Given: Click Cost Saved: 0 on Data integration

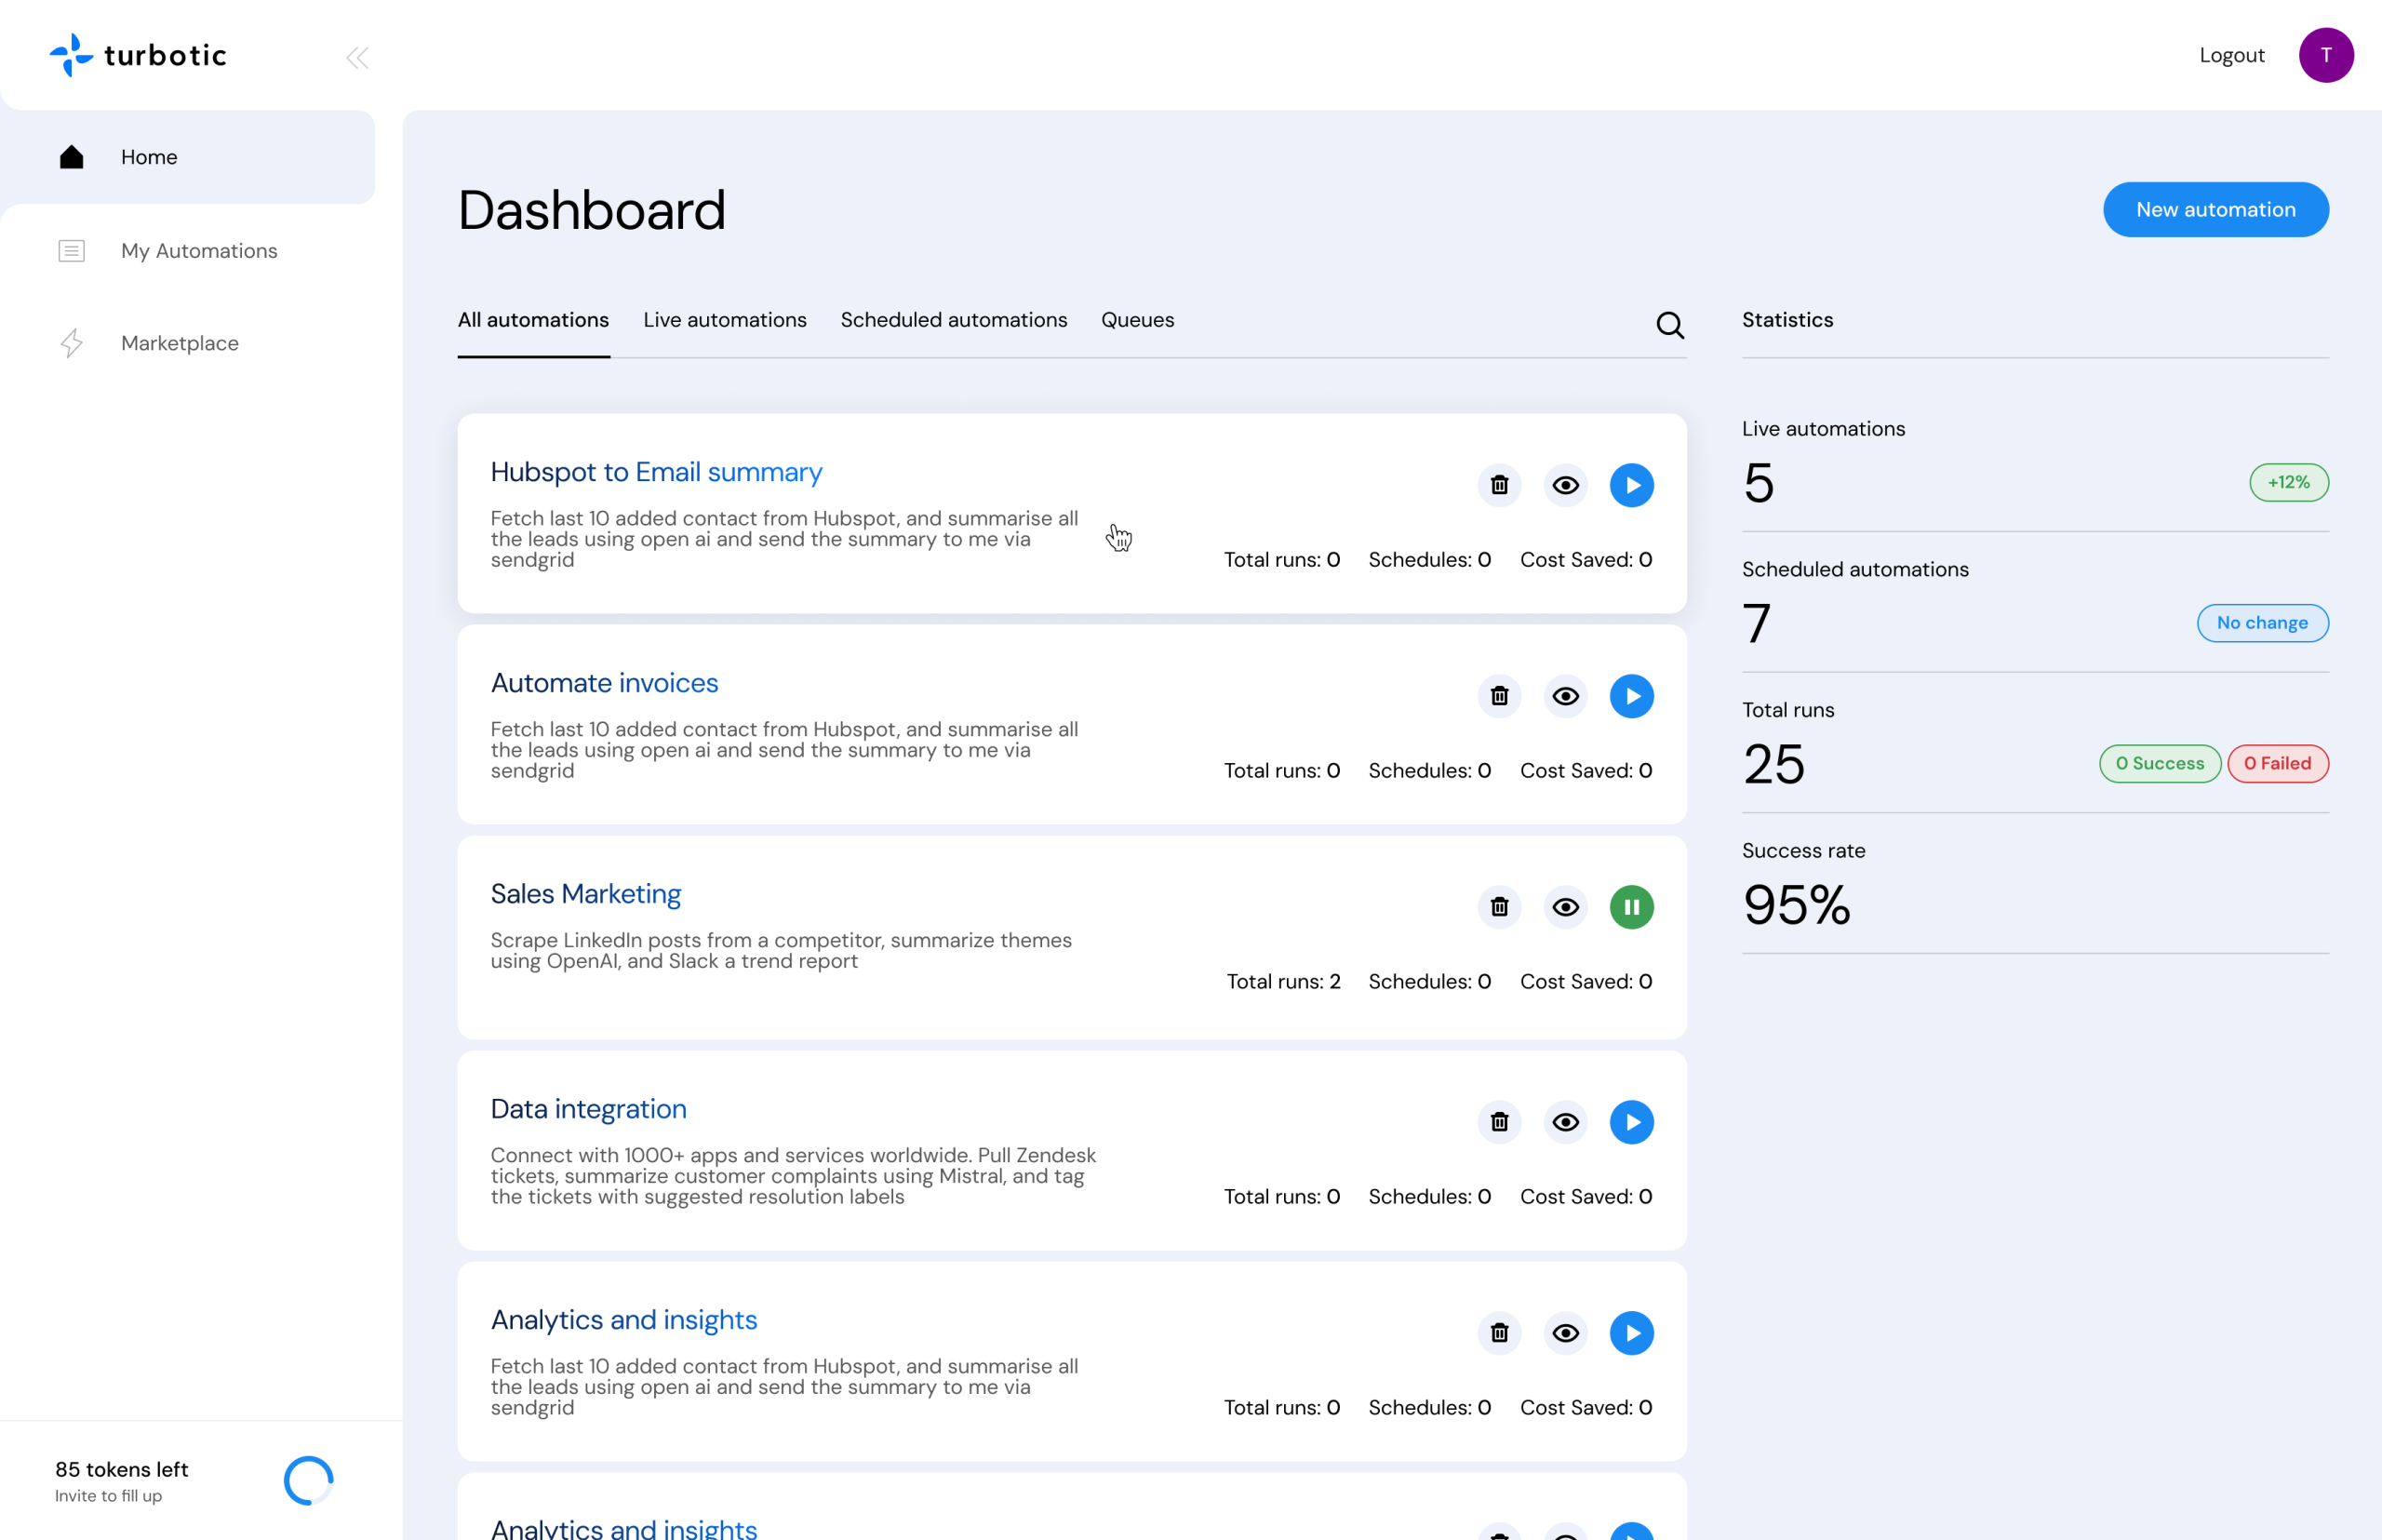Looking at the screenshot, I should (1585, 1197).
